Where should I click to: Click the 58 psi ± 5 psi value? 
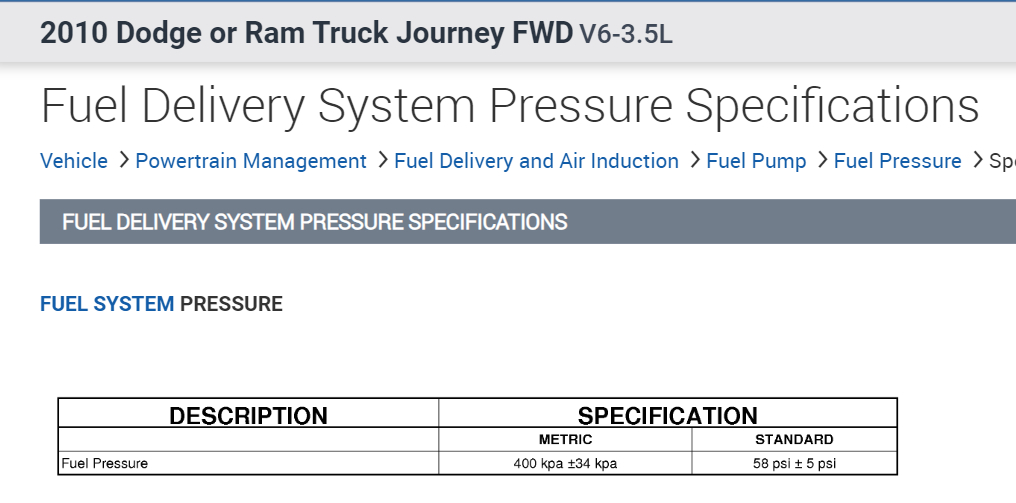(x=794, y=464)
